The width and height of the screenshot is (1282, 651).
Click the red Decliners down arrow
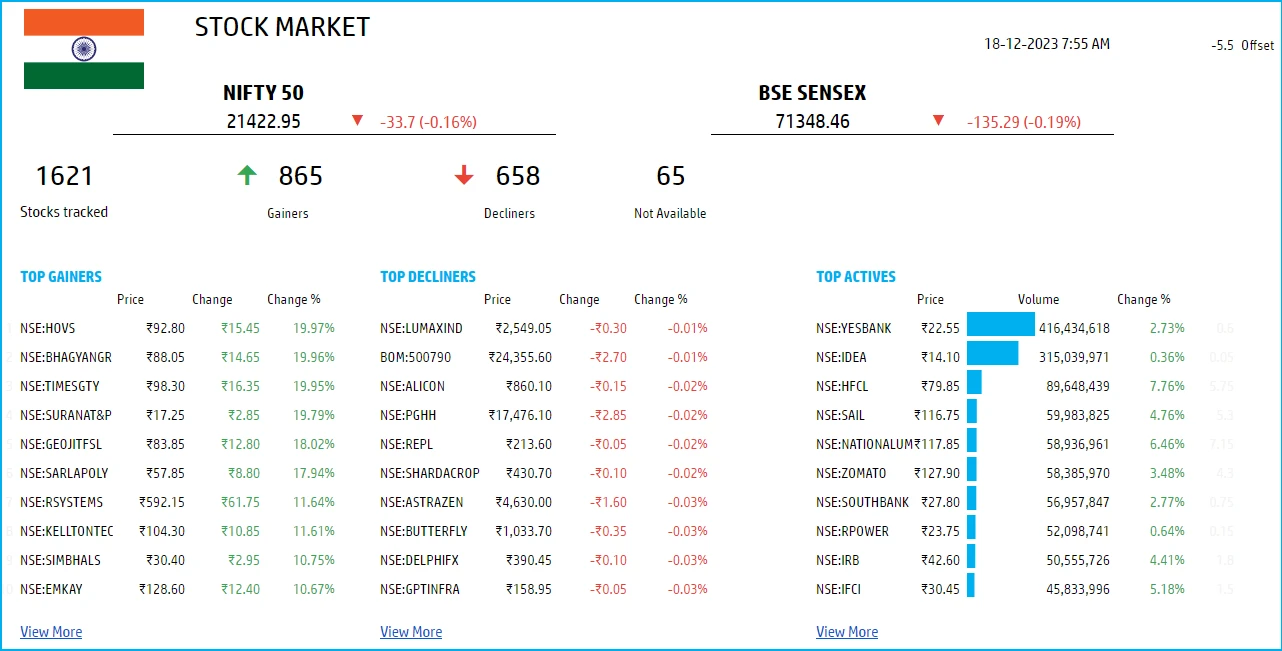pyautogui.click(x=464, y=176)
